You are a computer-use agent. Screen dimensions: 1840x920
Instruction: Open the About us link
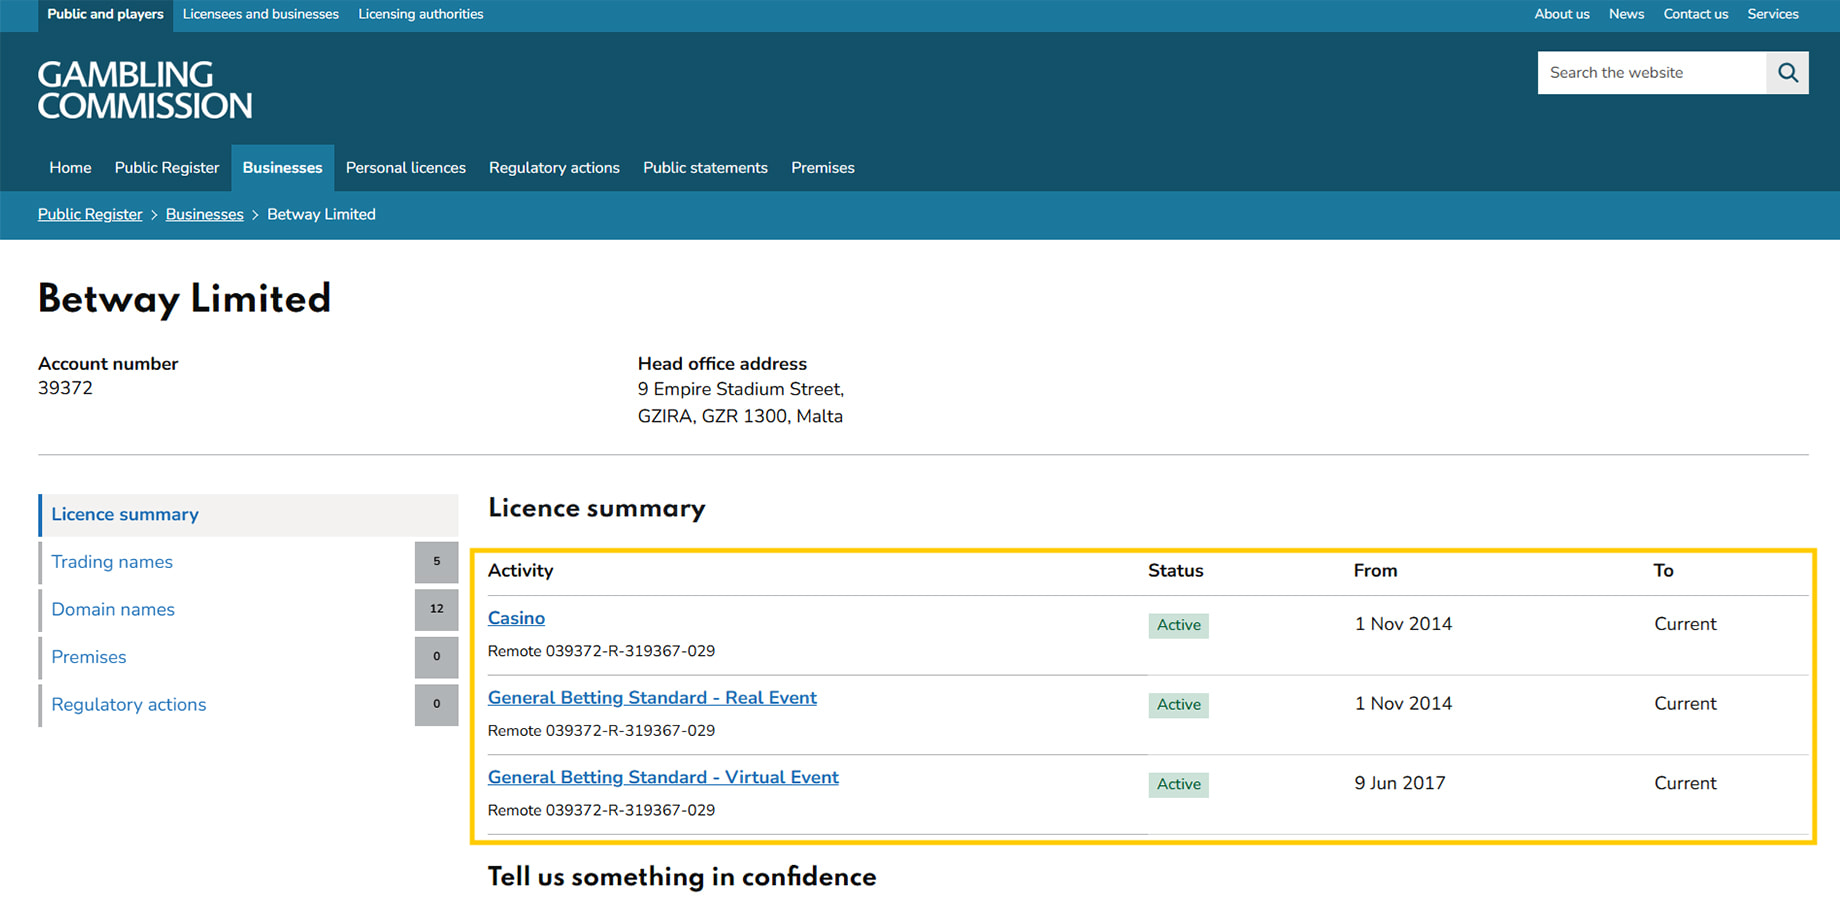click(x=1562, y=15)
